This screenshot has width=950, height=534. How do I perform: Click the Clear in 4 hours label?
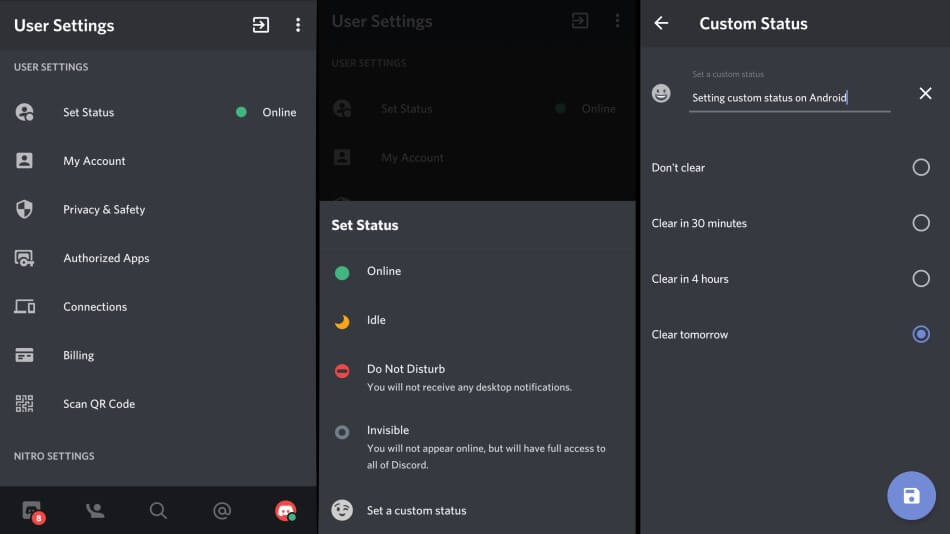[689, 279]
